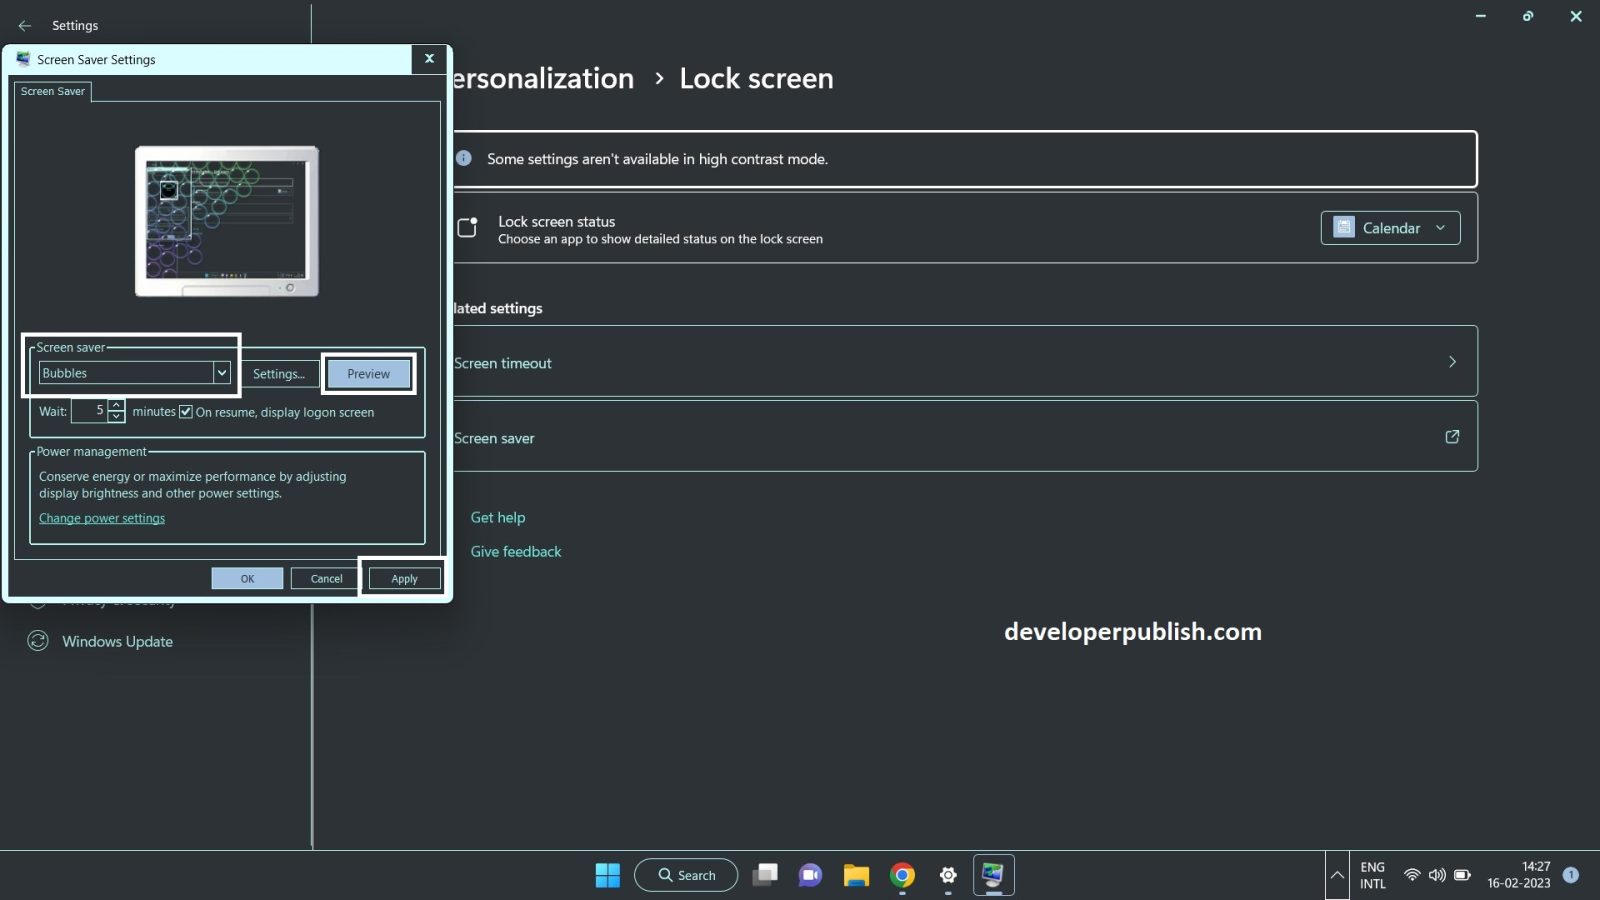Expand hidden icons in the system tray

click(x=1337, y=874)
